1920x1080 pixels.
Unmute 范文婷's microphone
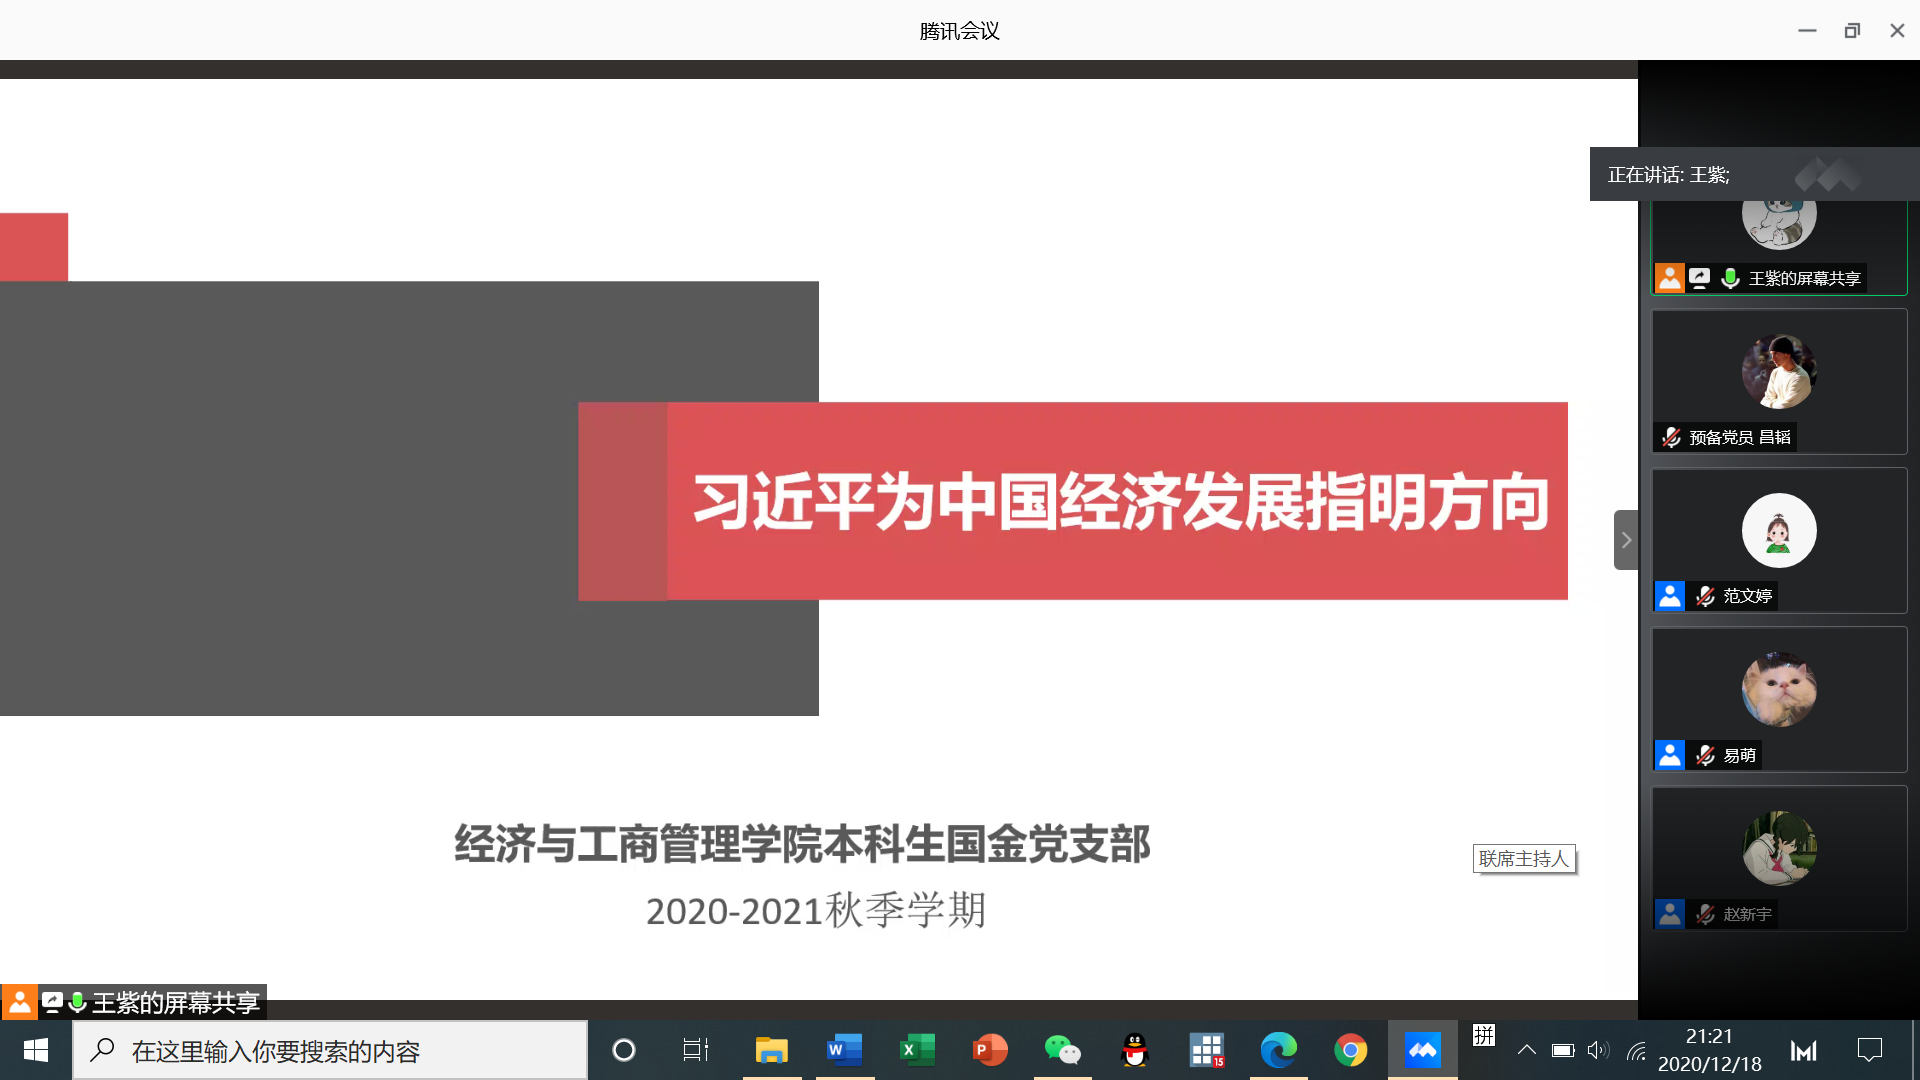1705,595
